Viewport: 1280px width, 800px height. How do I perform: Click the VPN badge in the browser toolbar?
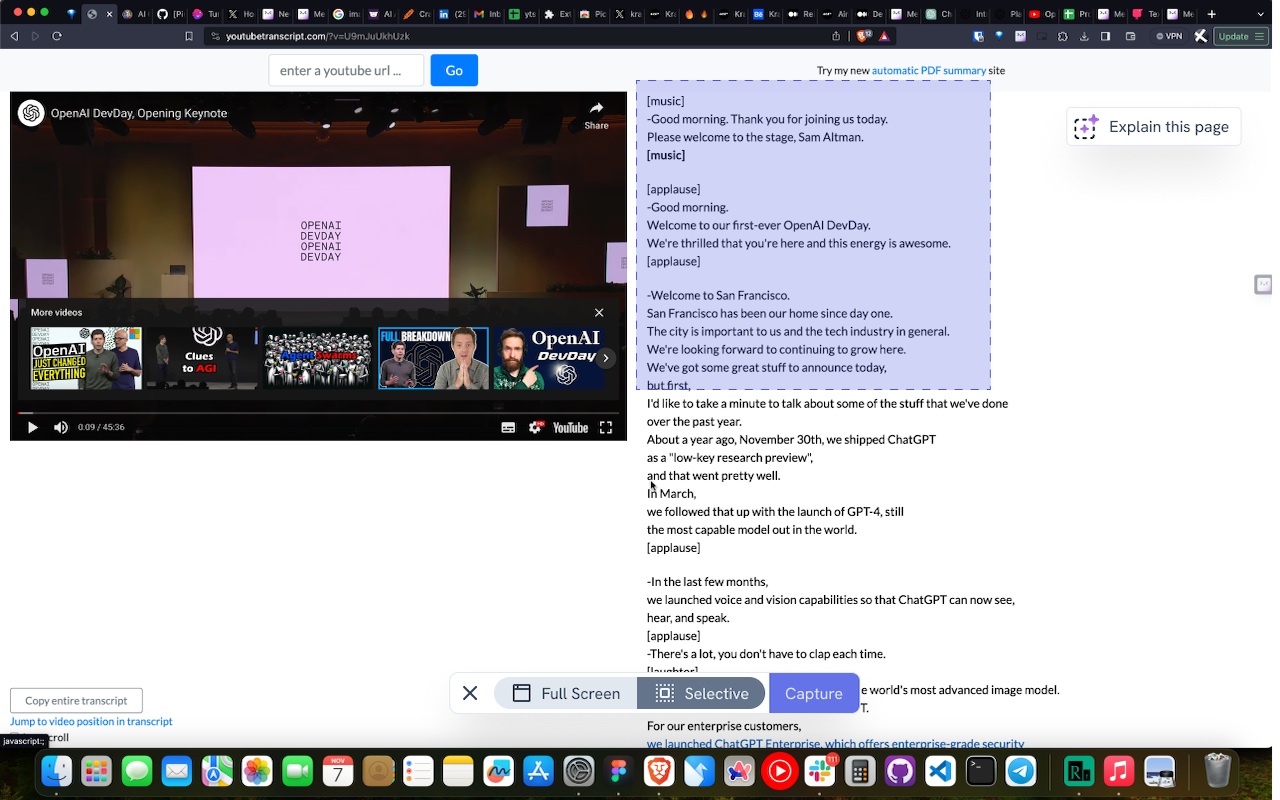point(1168,36)
